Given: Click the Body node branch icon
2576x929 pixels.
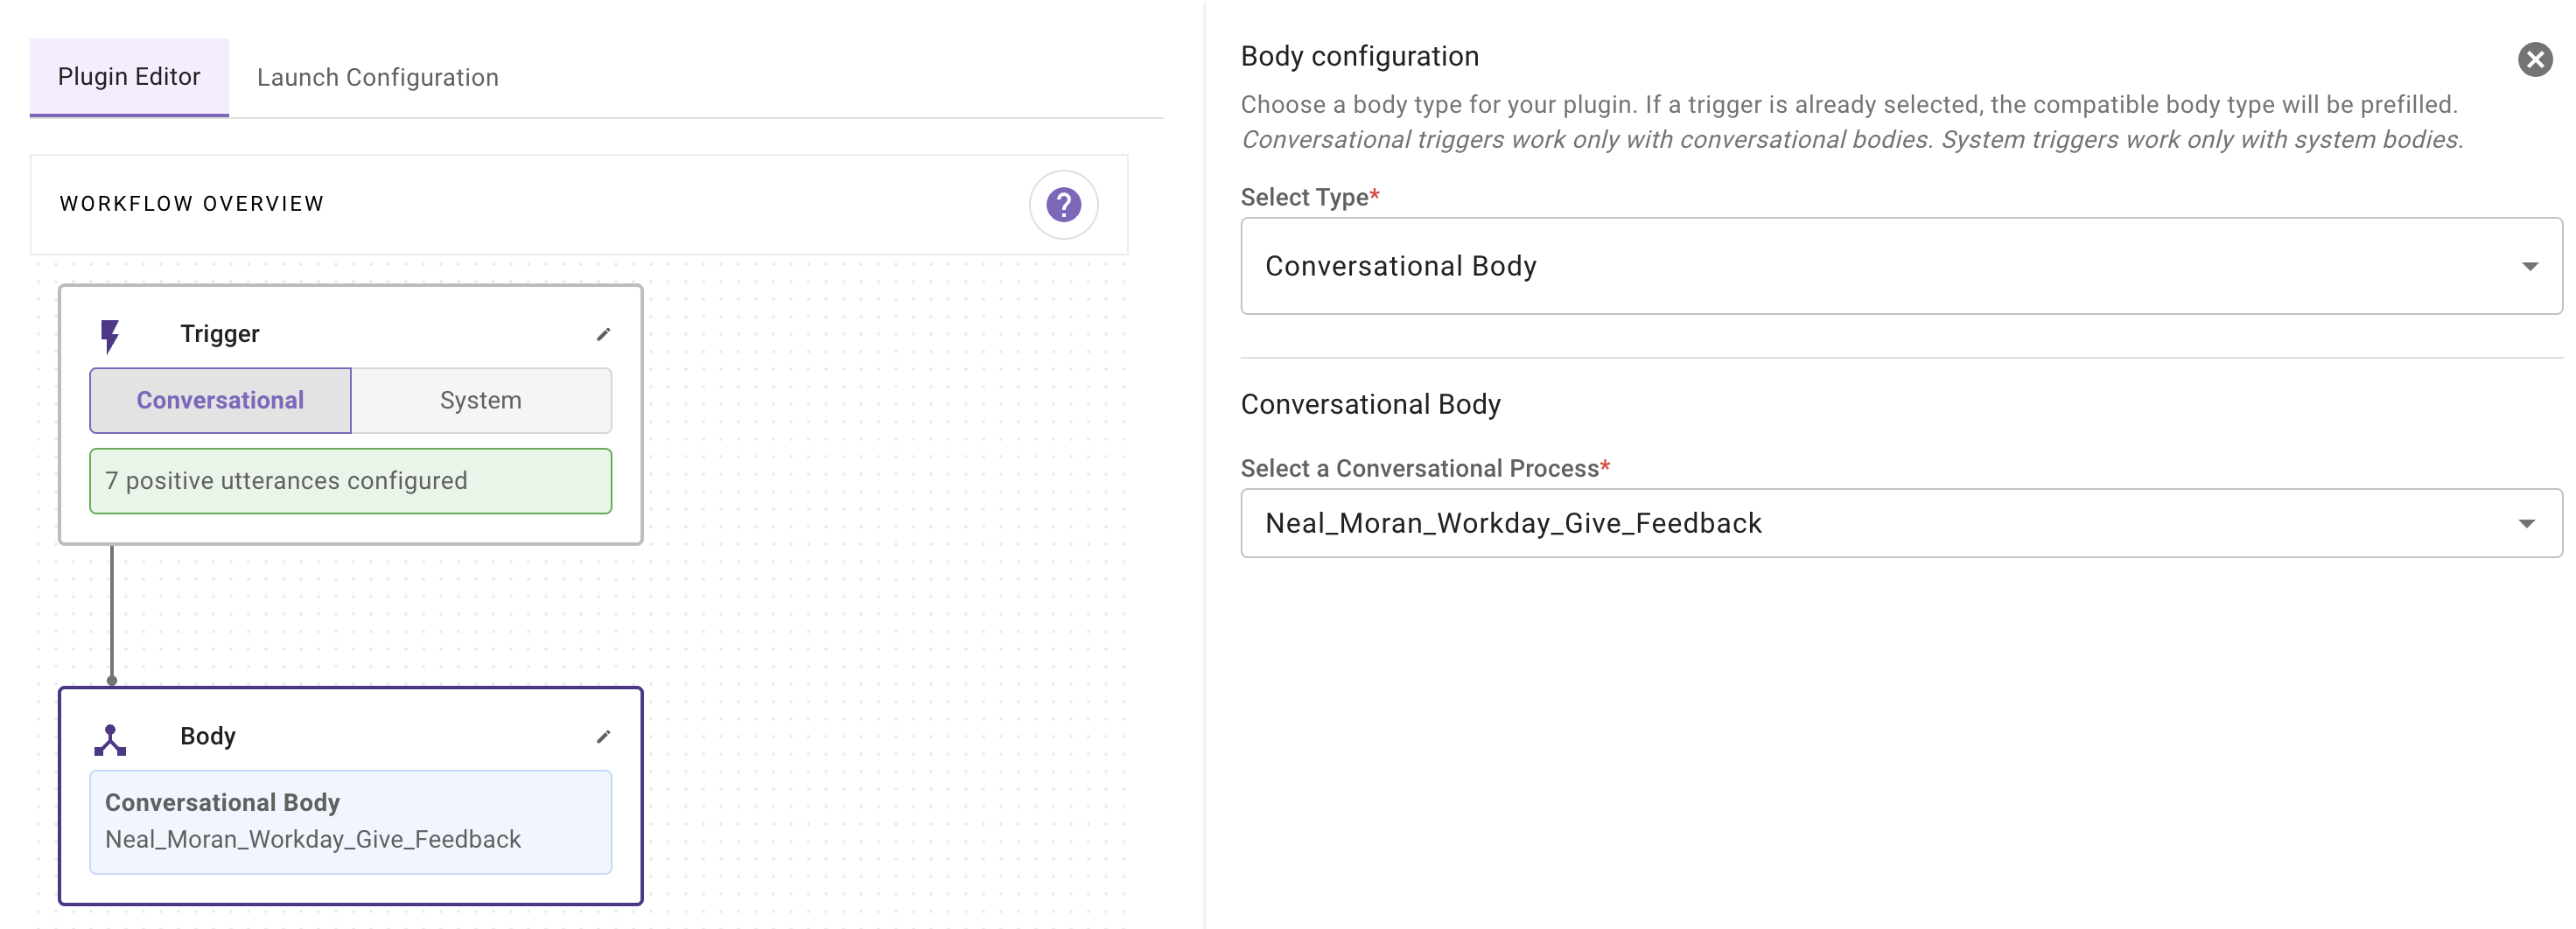Looking at the screenshot, I should pos(110,740).
